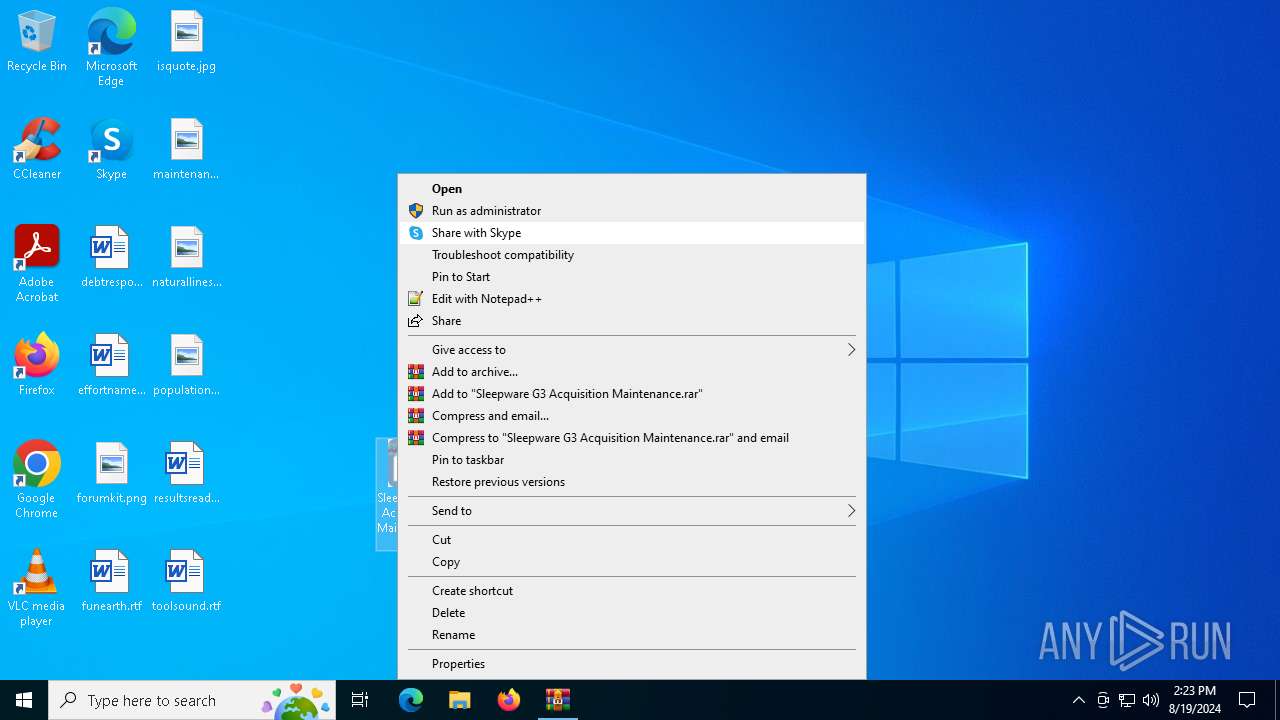1280x720 pixels.
Task: Select the resultsread... Word document
Action: tap(186, 474)
